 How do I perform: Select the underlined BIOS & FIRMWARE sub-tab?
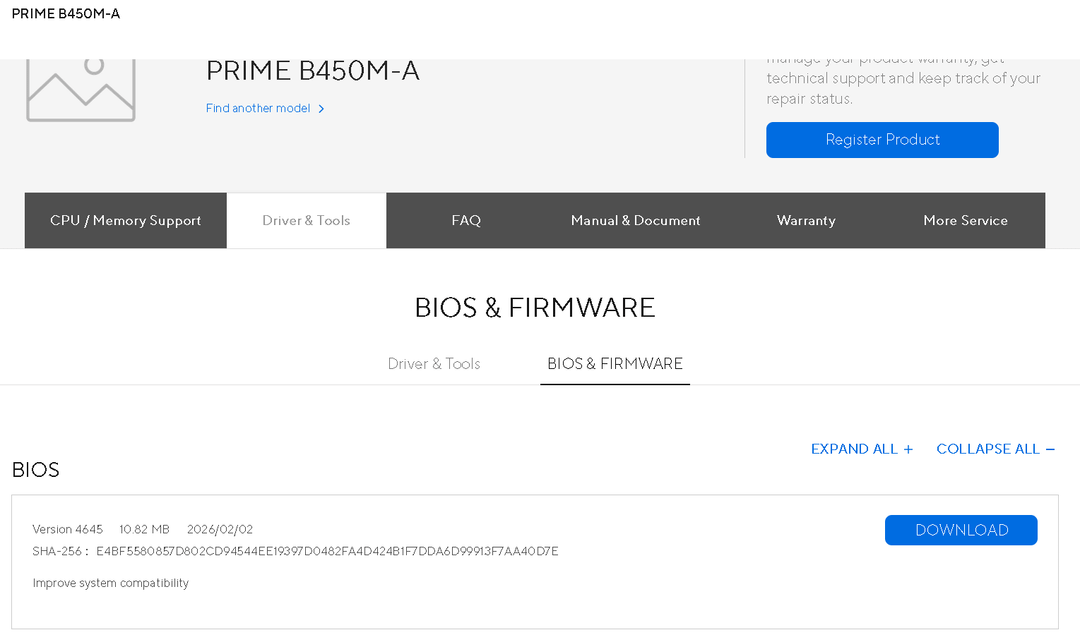(615, 364)
